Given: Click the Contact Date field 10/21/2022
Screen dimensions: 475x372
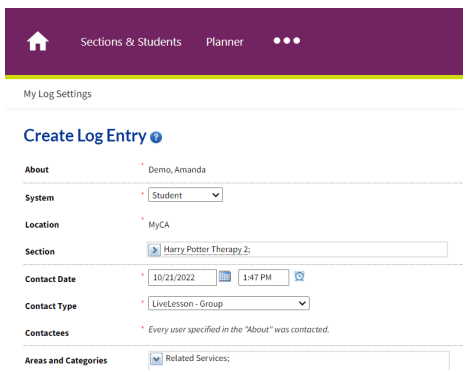Looking at the screenshot, I should 182,277.
